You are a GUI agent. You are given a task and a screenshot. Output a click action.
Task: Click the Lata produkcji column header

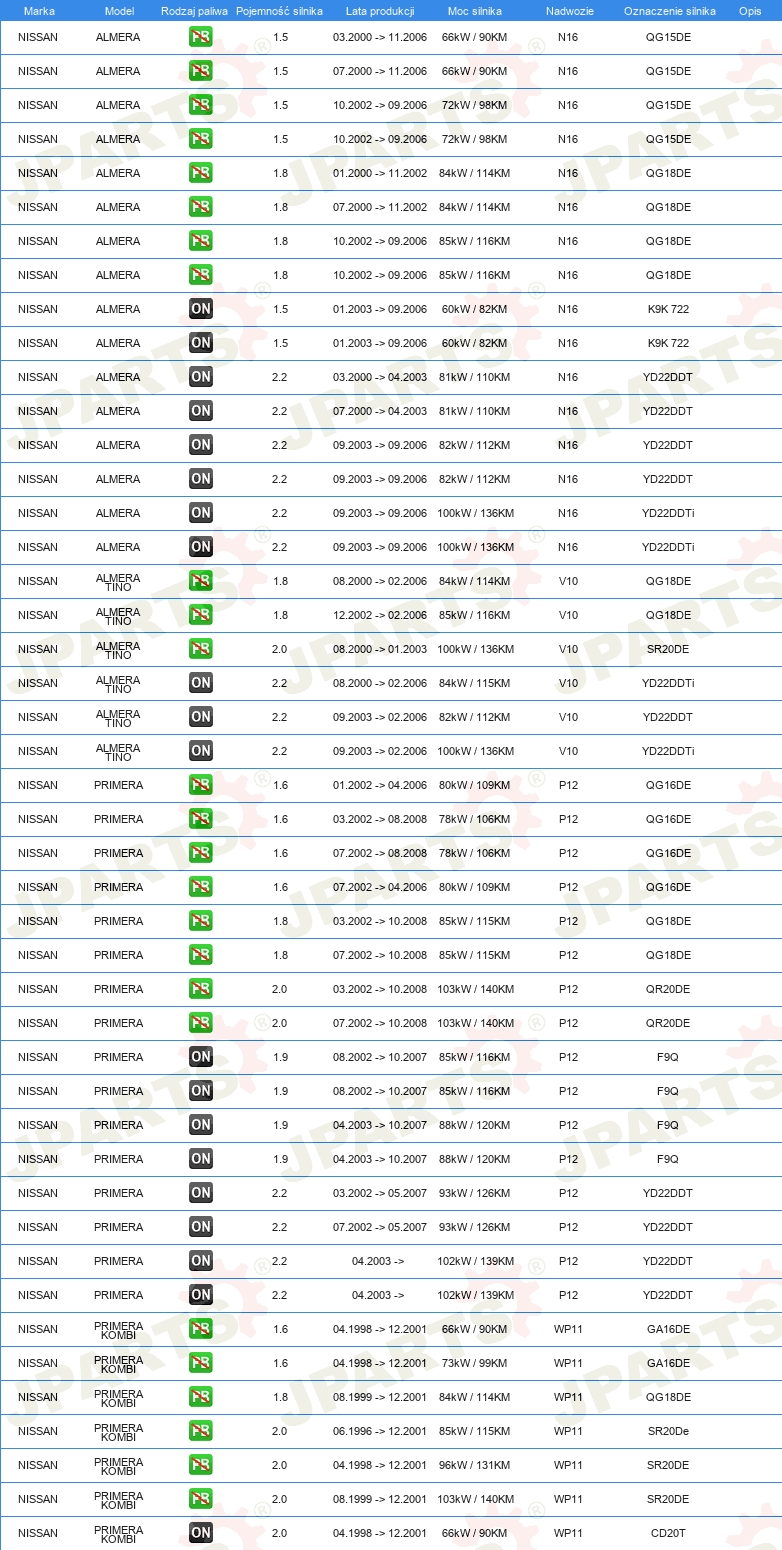(380, 11)
